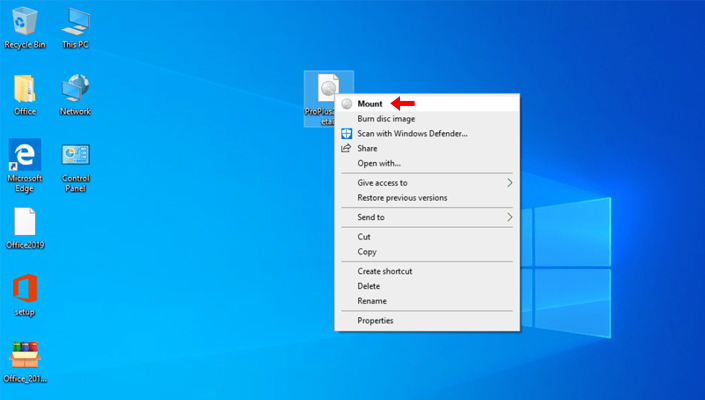Select the Network desktop icon
This screenshot has width=705, height=400.
pos(76,89)
